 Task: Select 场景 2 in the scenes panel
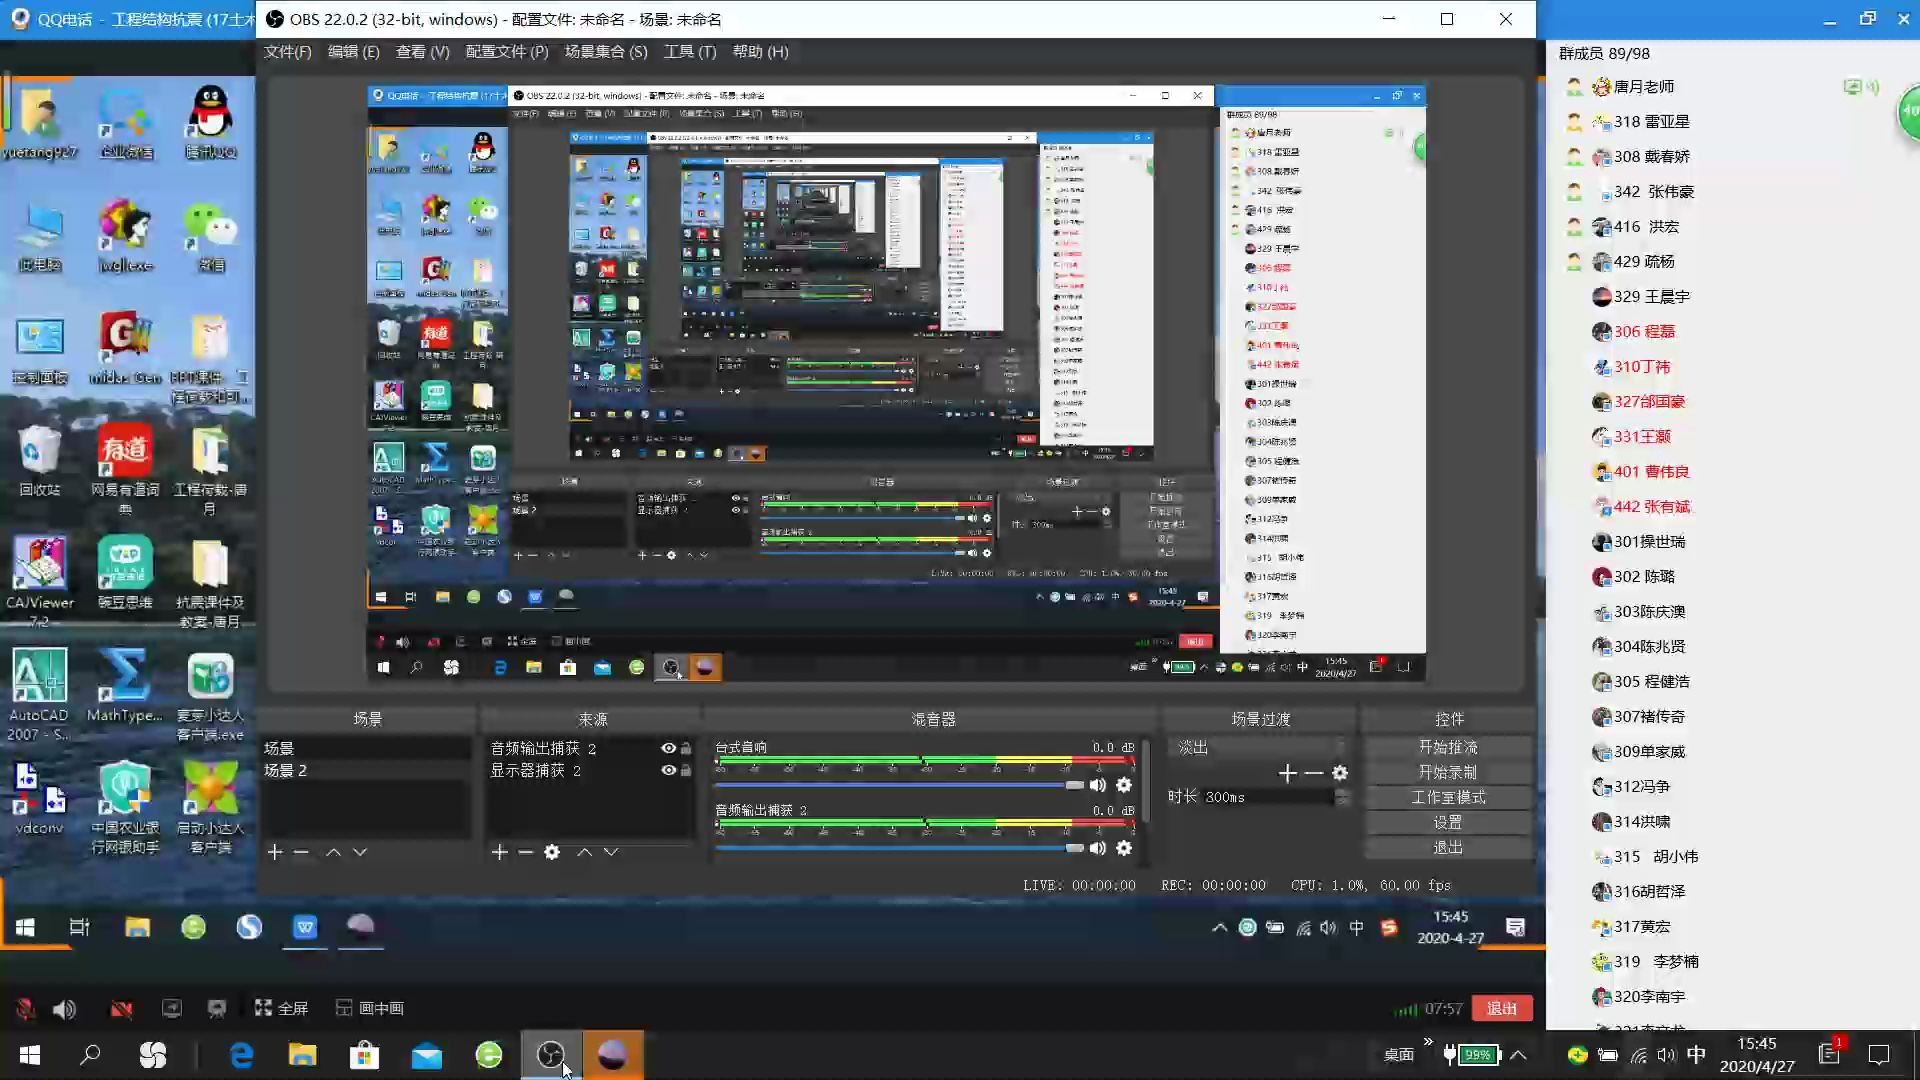point(287,770)
